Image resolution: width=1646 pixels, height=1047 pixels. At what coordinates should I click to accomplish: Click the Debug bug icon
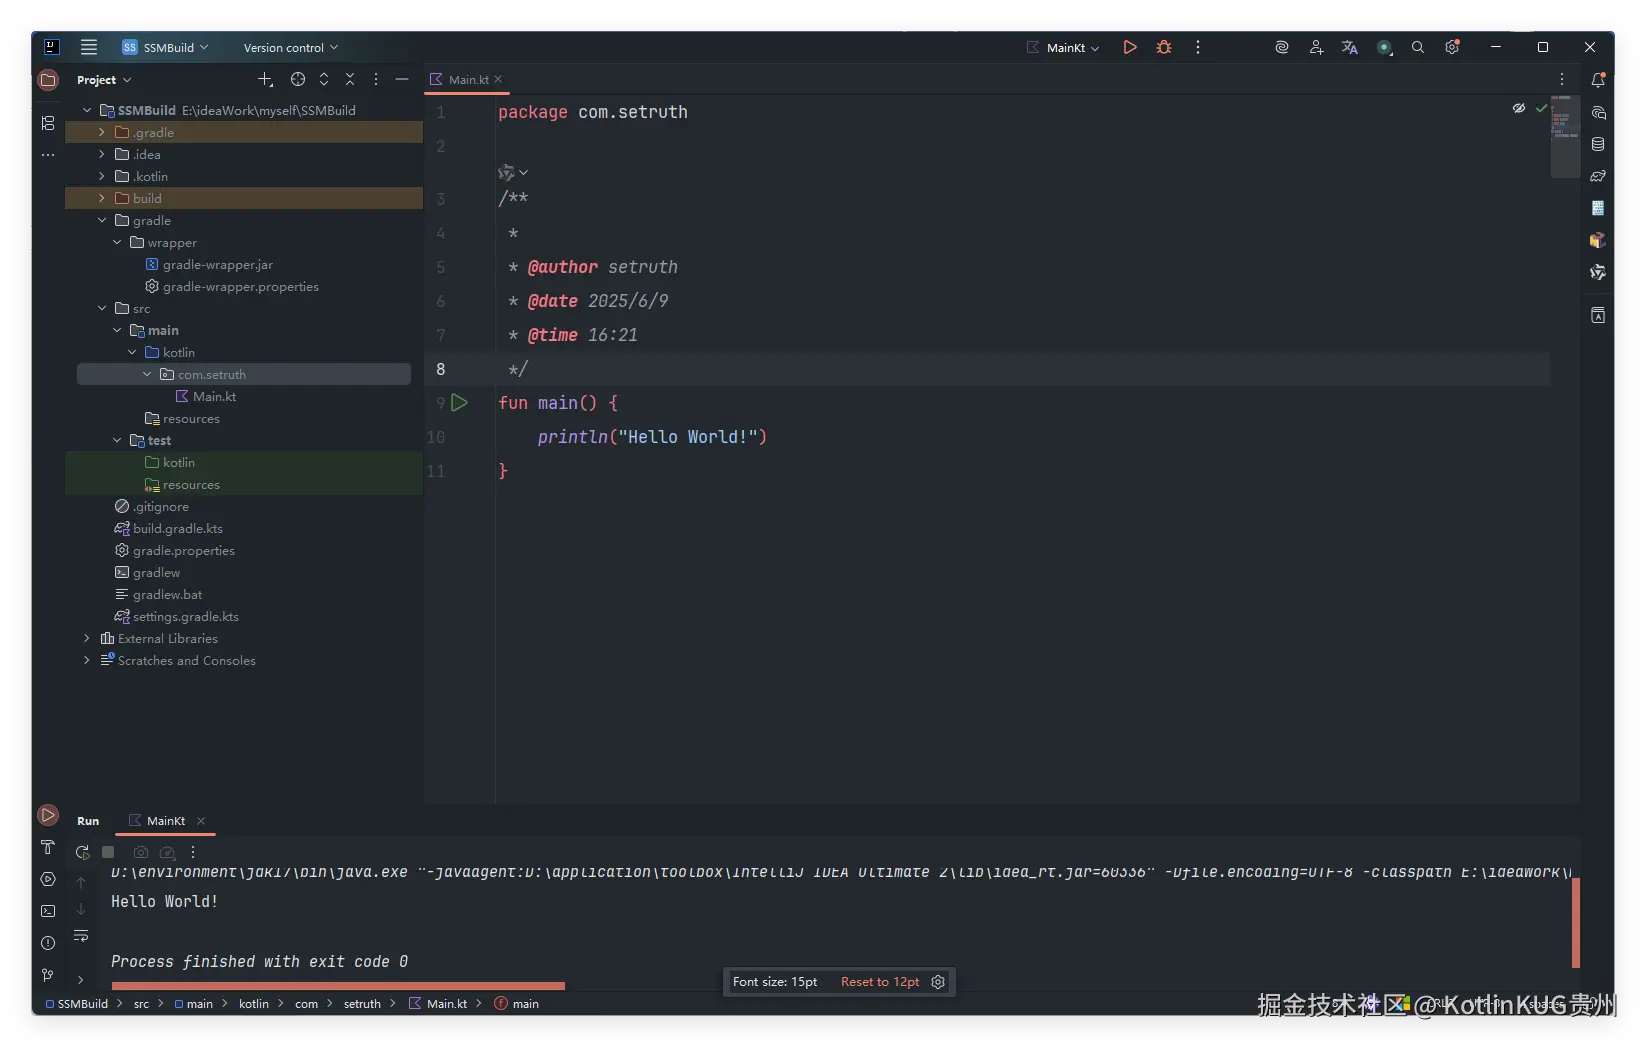pos(1164,47)
